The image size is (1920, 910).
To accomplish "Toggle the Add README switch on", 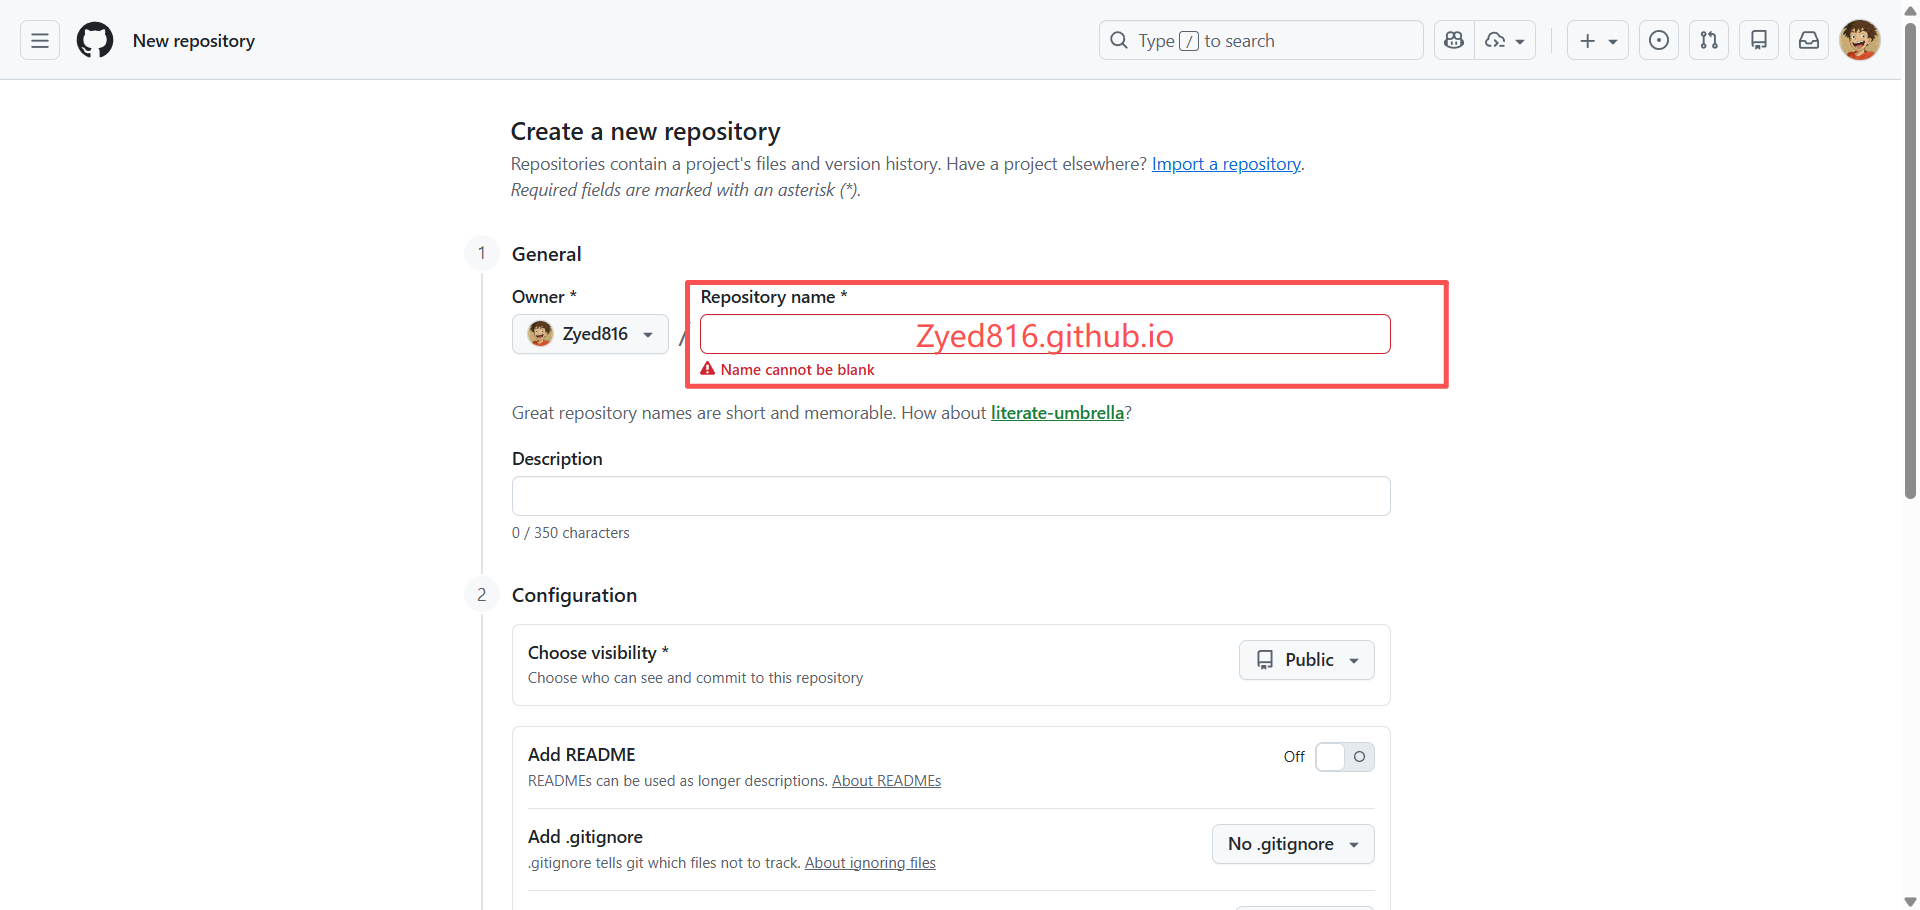I will click(x=1345, y=757).
